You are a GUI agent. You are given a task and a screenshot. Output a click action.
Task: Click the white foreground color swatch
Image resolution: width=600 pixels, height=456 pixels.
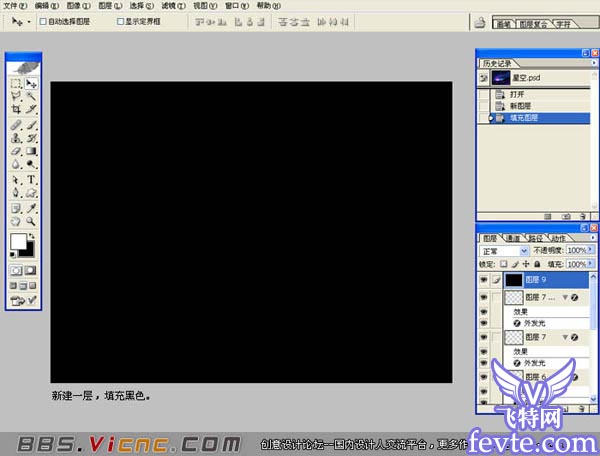tap(18, 242)
